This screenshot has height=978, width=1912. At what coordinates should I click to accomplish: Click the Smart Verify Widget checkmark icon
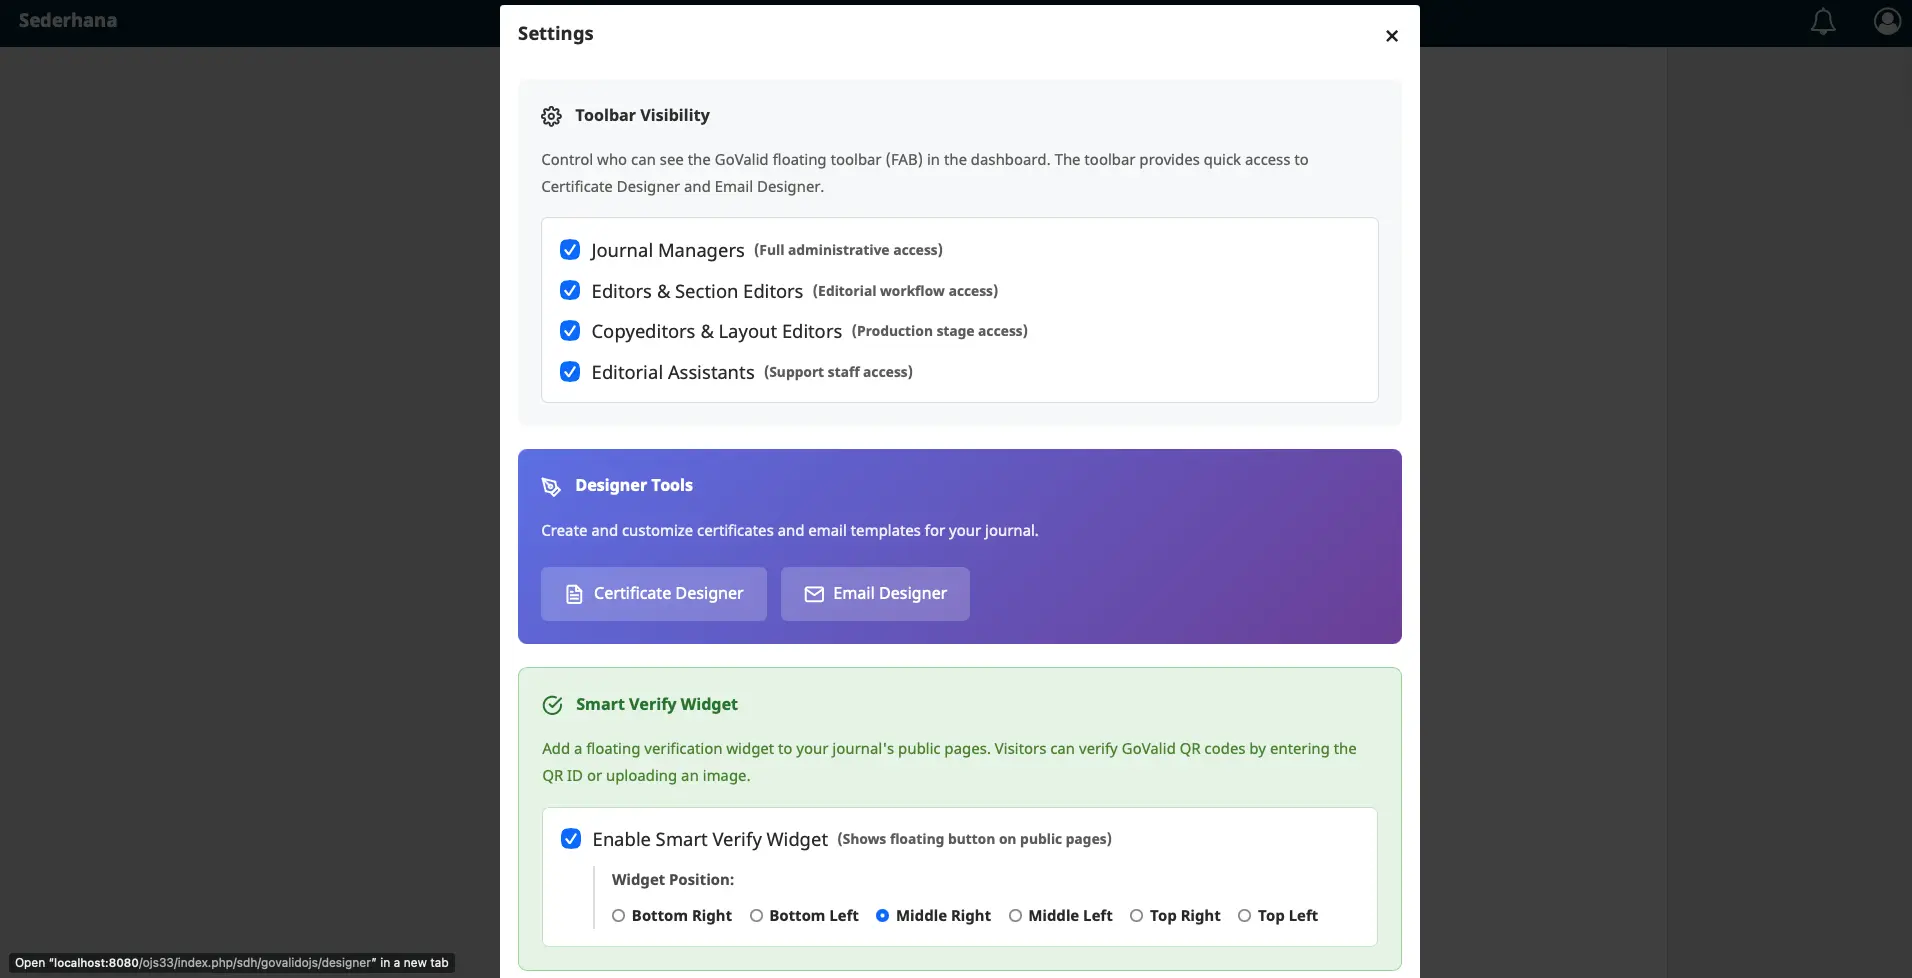pos(552,705)
